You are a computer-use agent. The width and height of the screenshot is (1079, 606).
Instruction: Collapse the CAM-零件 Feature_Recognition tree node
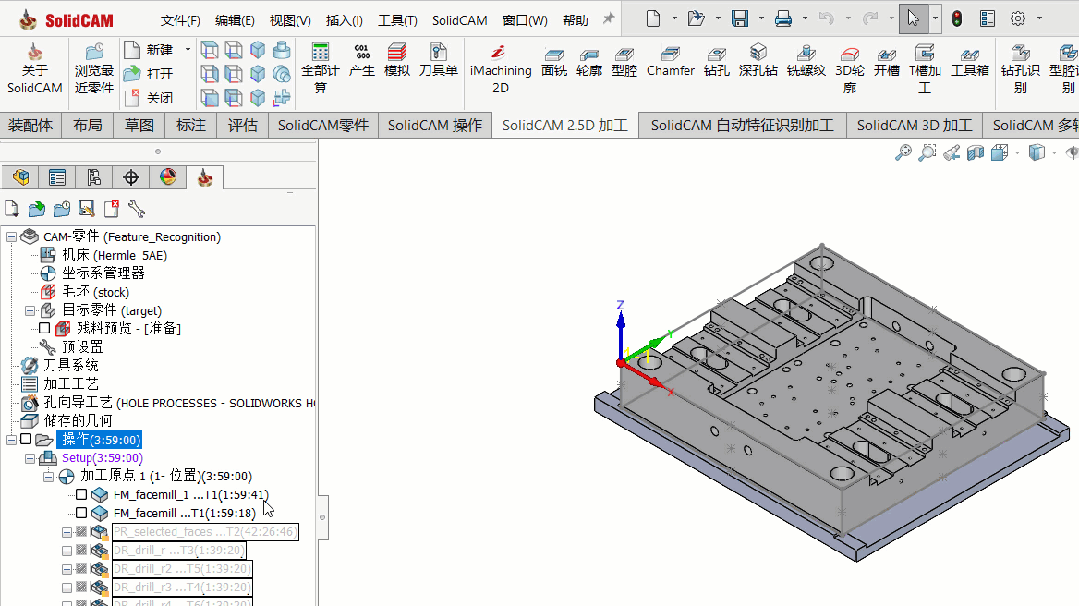coord(11,237)
